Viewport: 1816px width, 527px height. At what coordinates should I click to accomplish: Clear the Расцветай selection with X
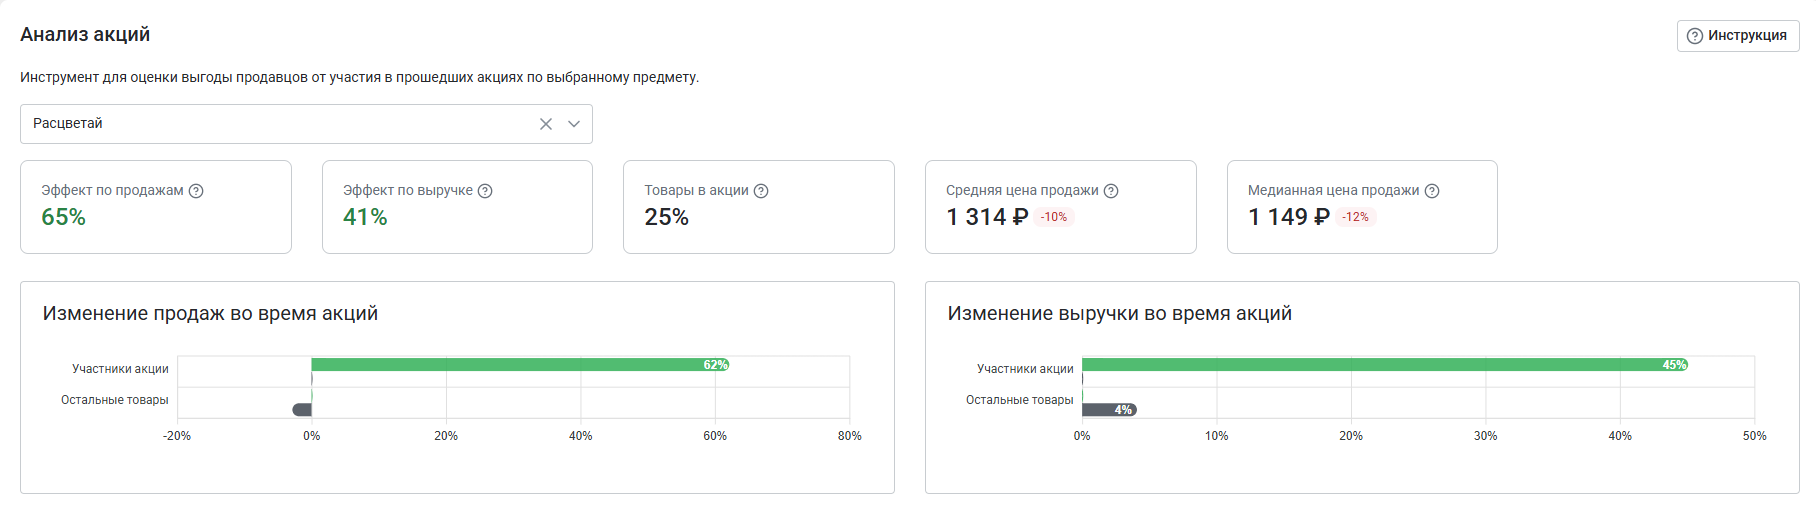[546, 124]
